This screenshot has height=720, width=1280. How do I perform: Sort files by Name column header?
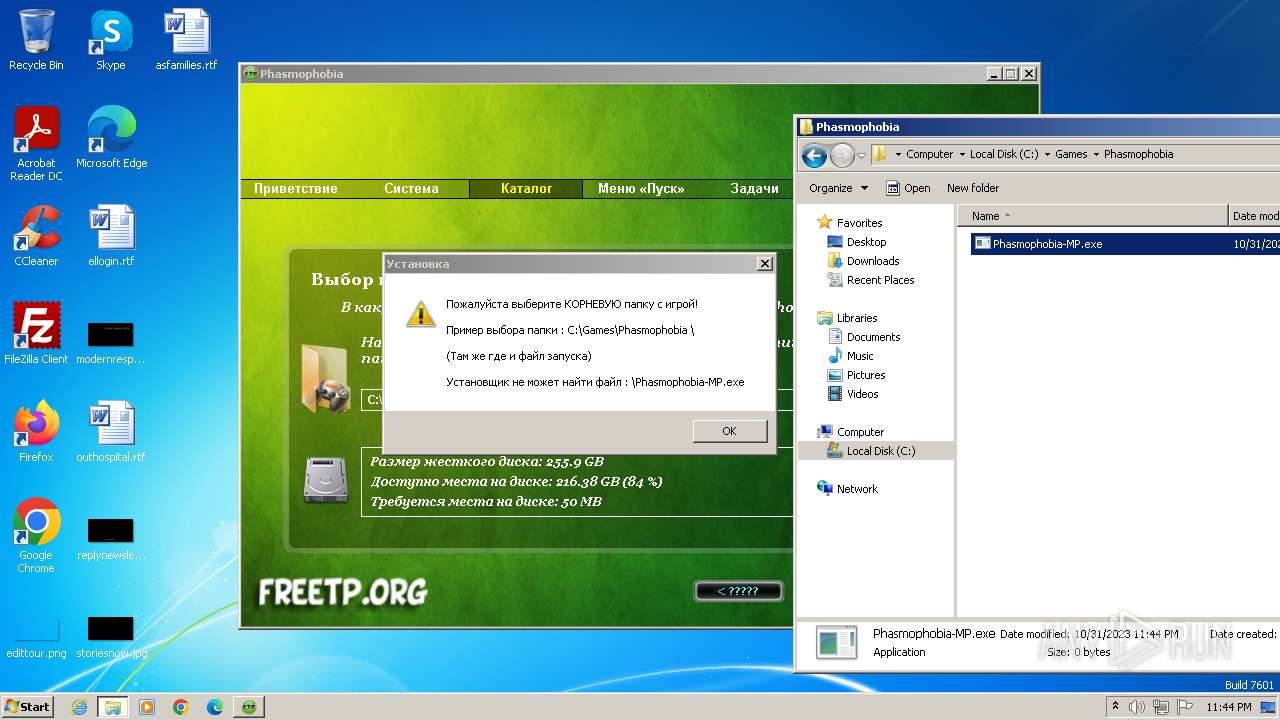coord(1093,216)
